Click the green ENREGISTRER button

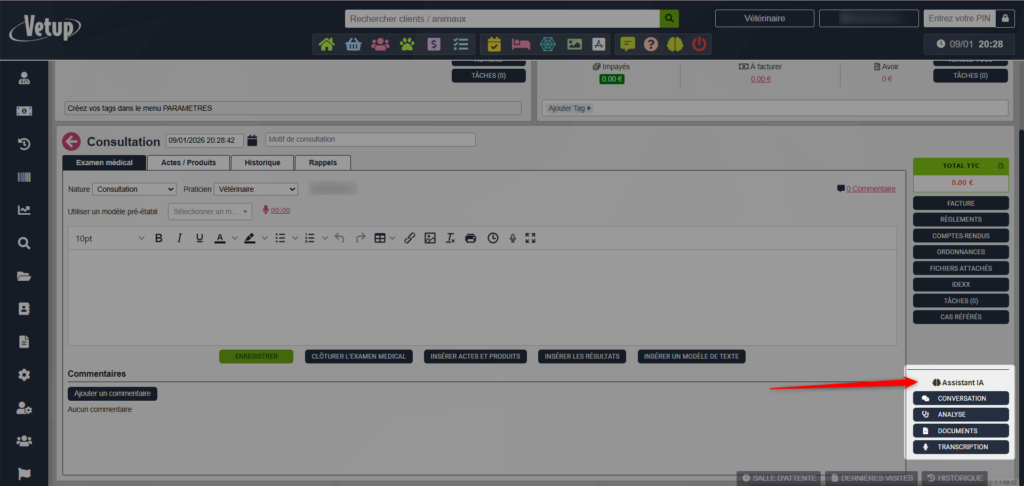[x=256, y=356]
